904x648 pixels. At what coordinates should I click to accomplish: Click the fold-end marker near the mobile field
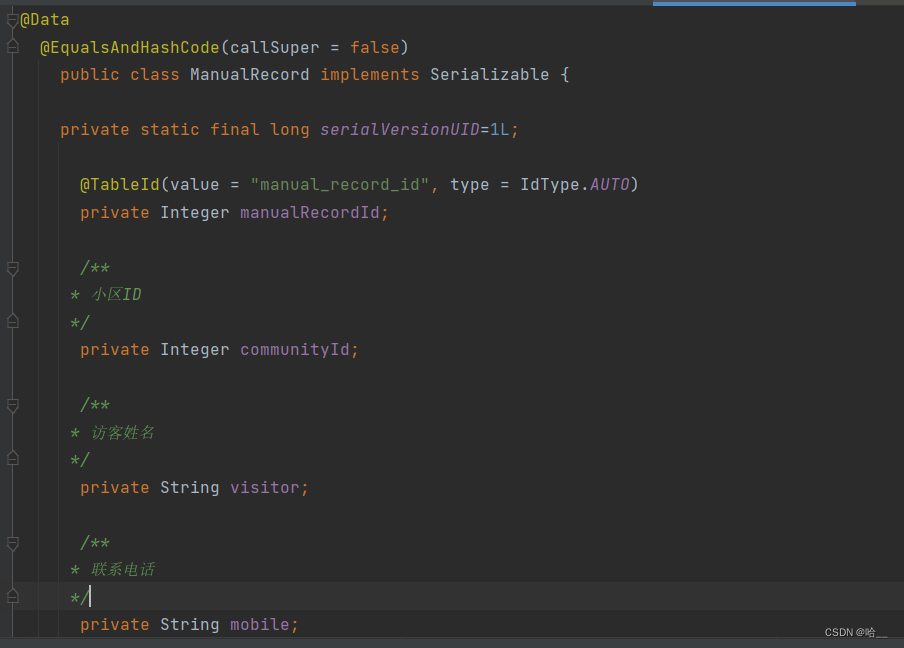click(12, 596)
